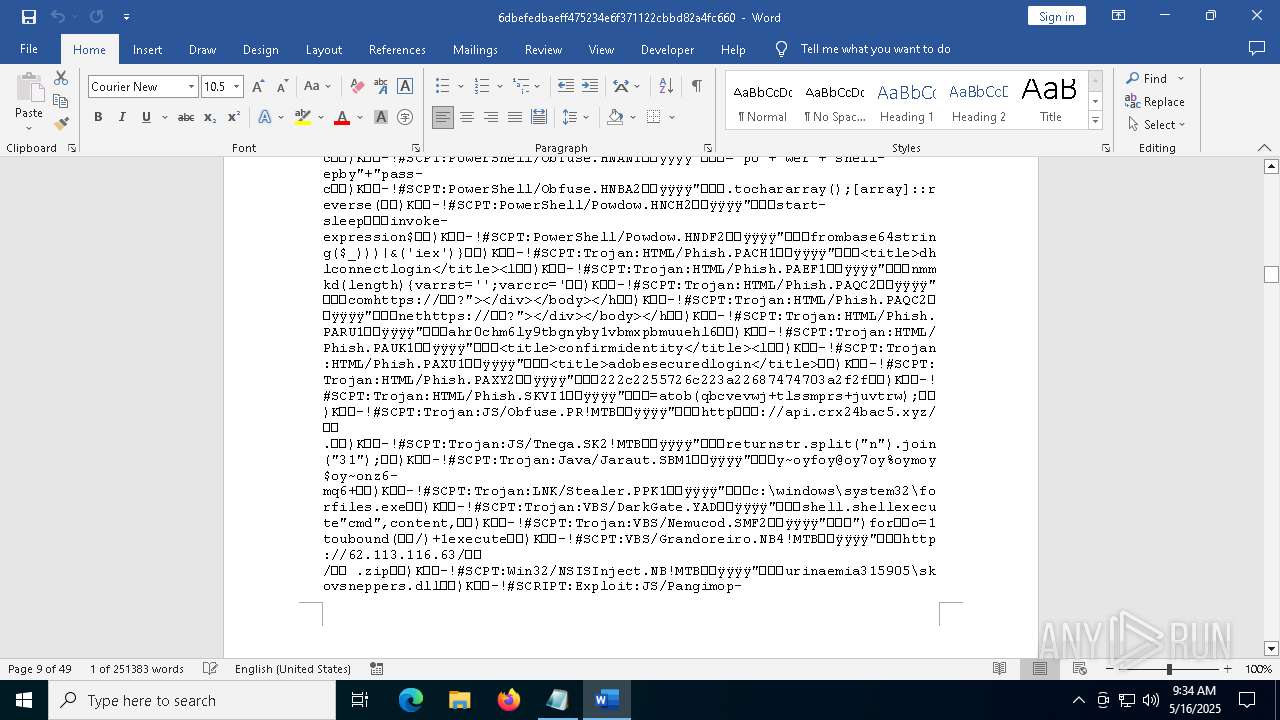This screenshot has width=1280, height=720.
Task: Expand the Borders dropdown arrow
Action: [x=672, y=117]
